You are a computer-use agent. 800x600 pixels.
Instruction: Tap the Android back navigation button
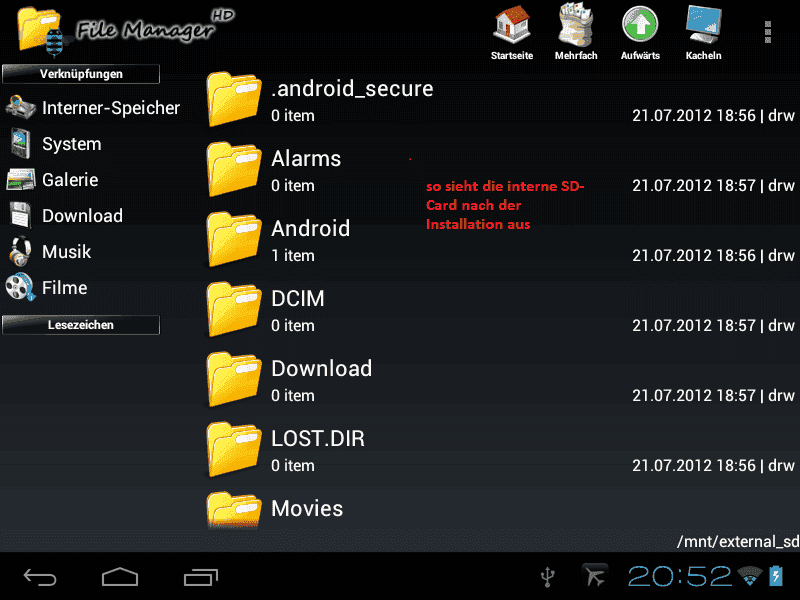(40, 577)
